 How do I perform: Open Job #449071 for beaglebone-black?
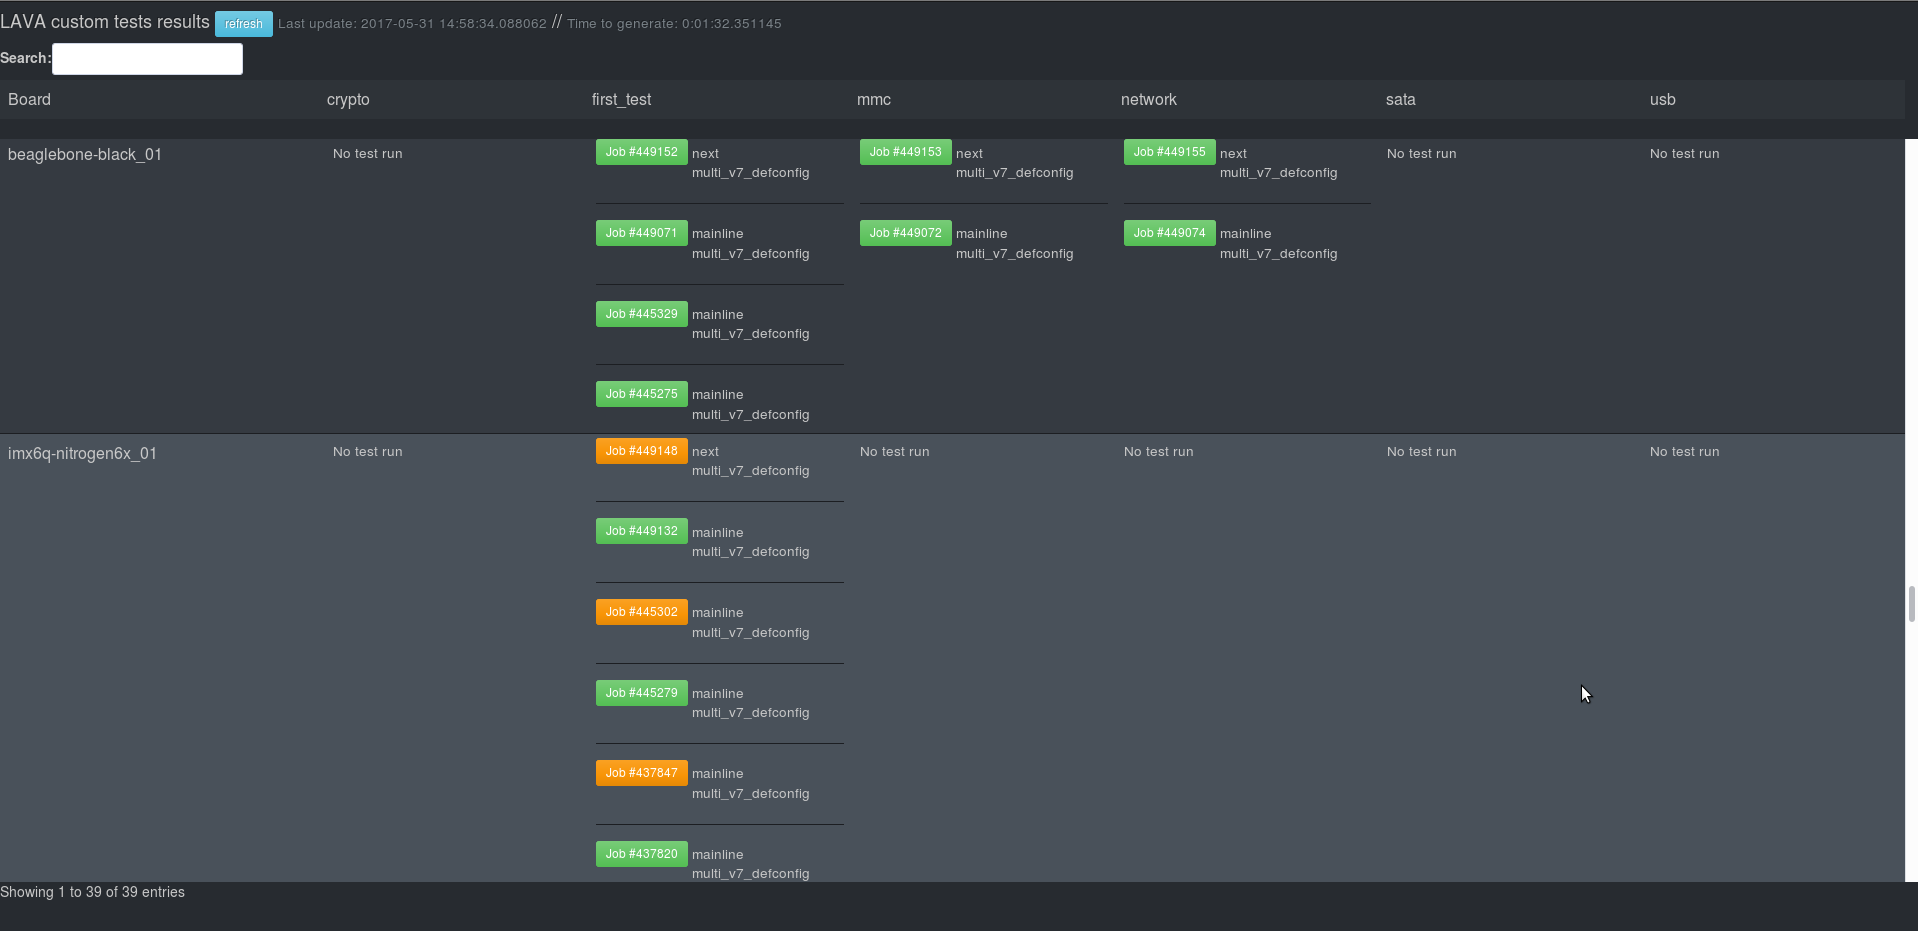point(641,233)
